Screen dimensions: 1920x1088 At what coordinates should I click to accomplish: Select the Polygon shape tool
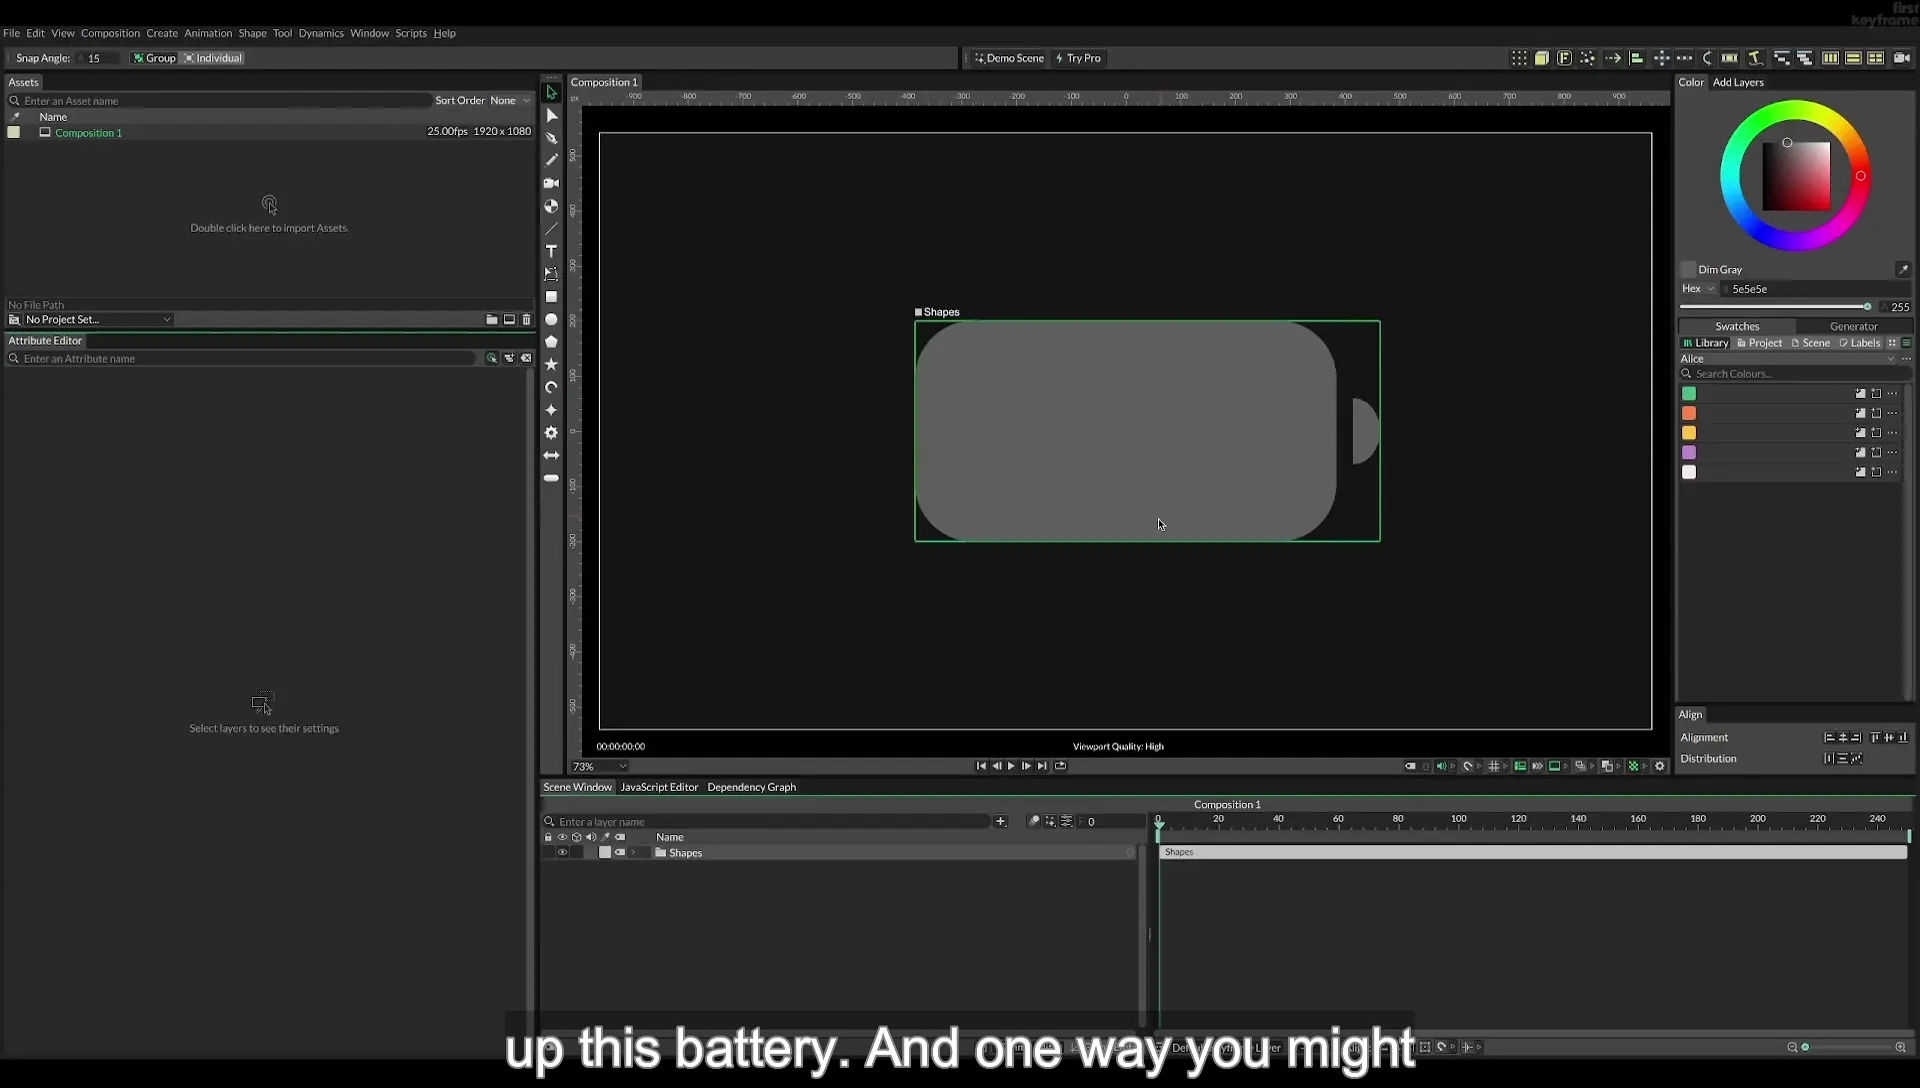[x=551, y=342]
